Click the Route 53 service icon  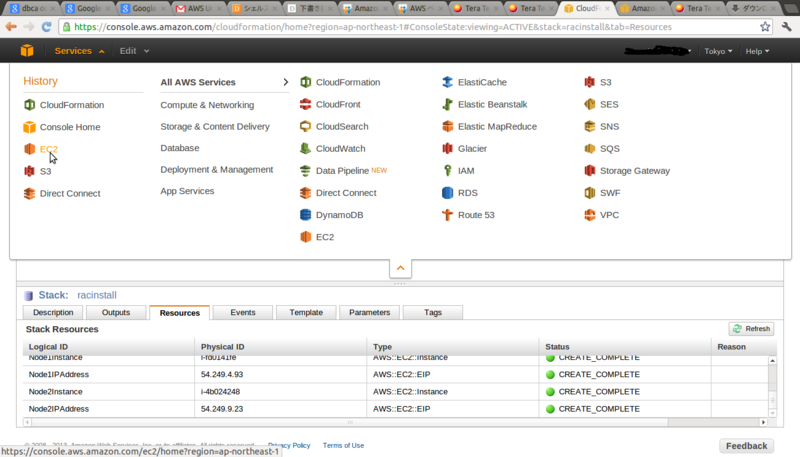point(447,215)
